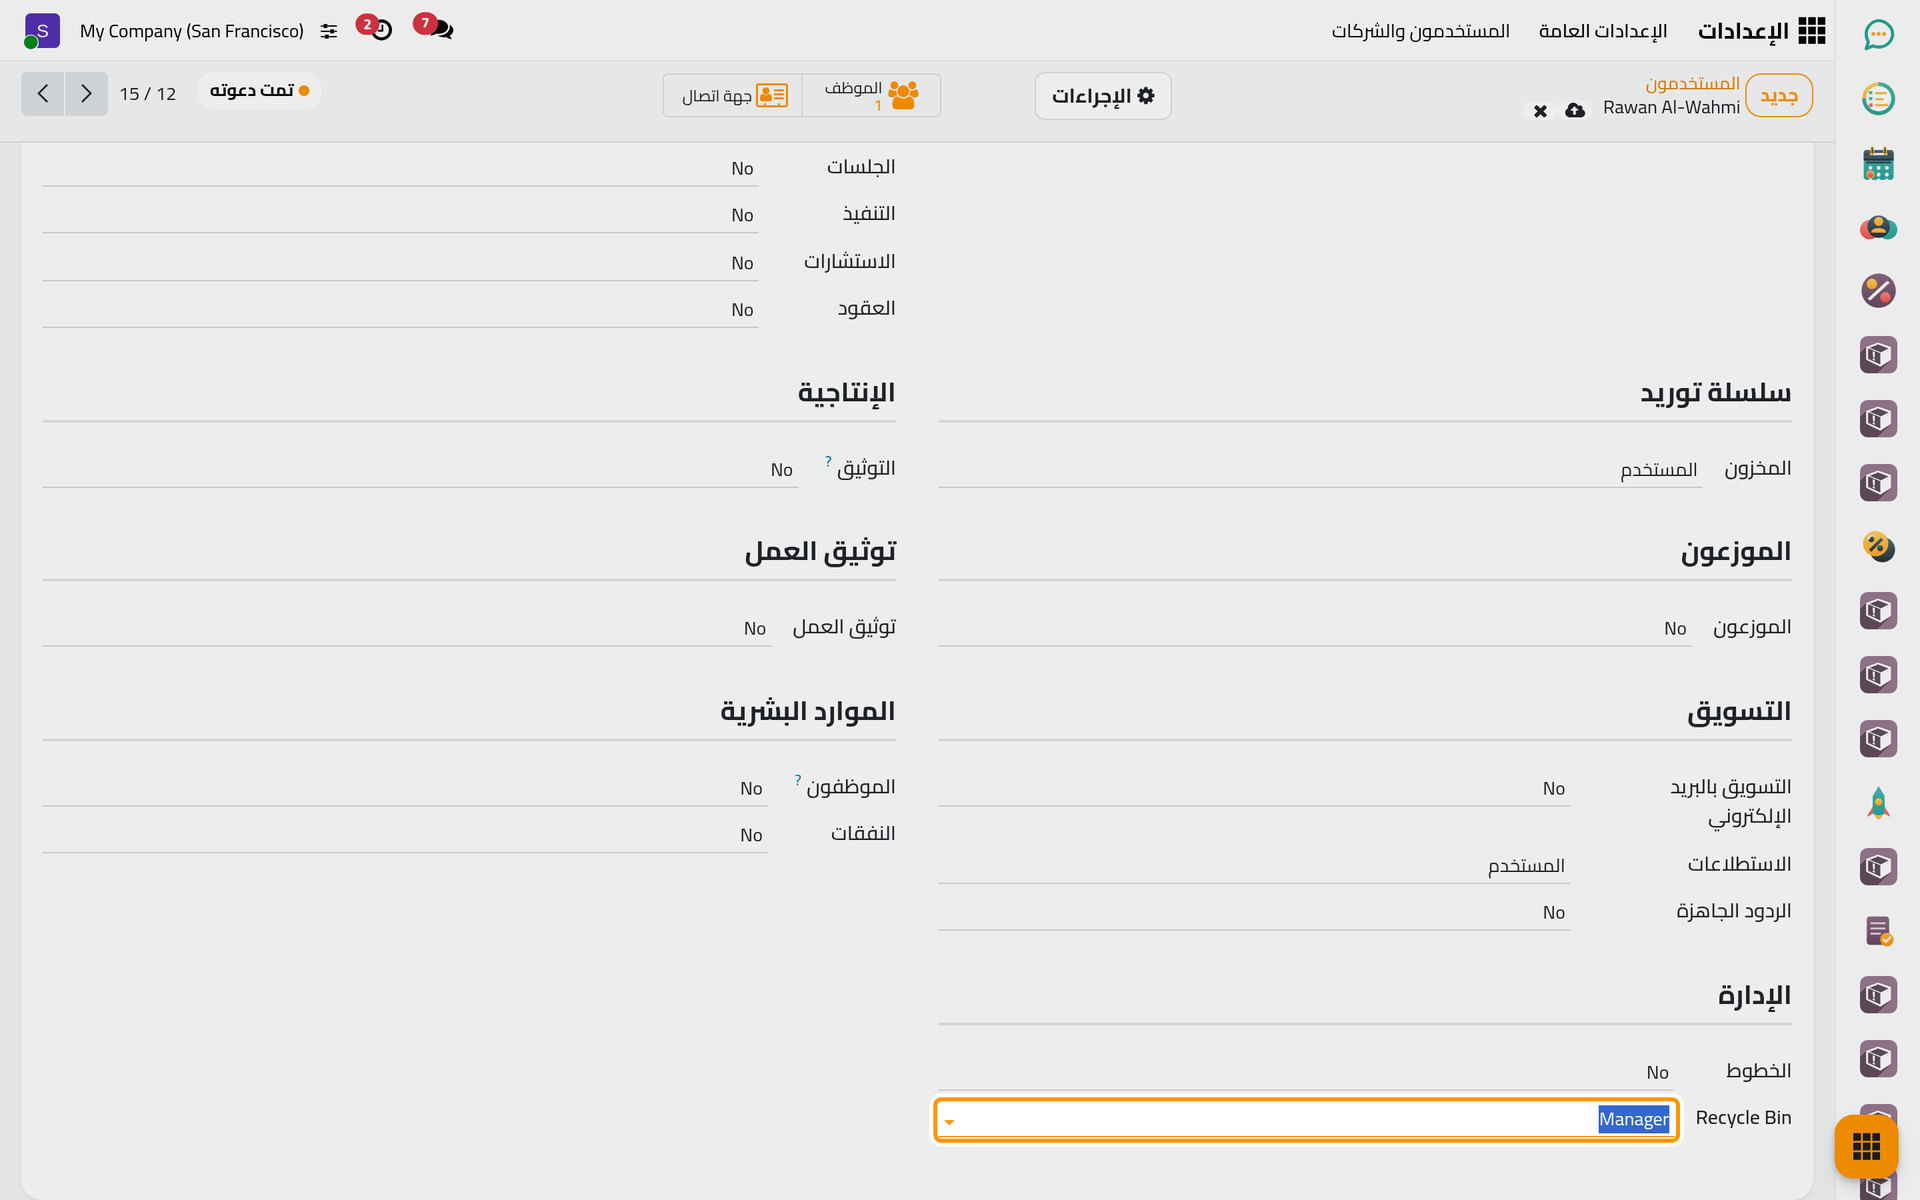
Task: Open the جهة اتصال stat button
Action: click(733, 95)
